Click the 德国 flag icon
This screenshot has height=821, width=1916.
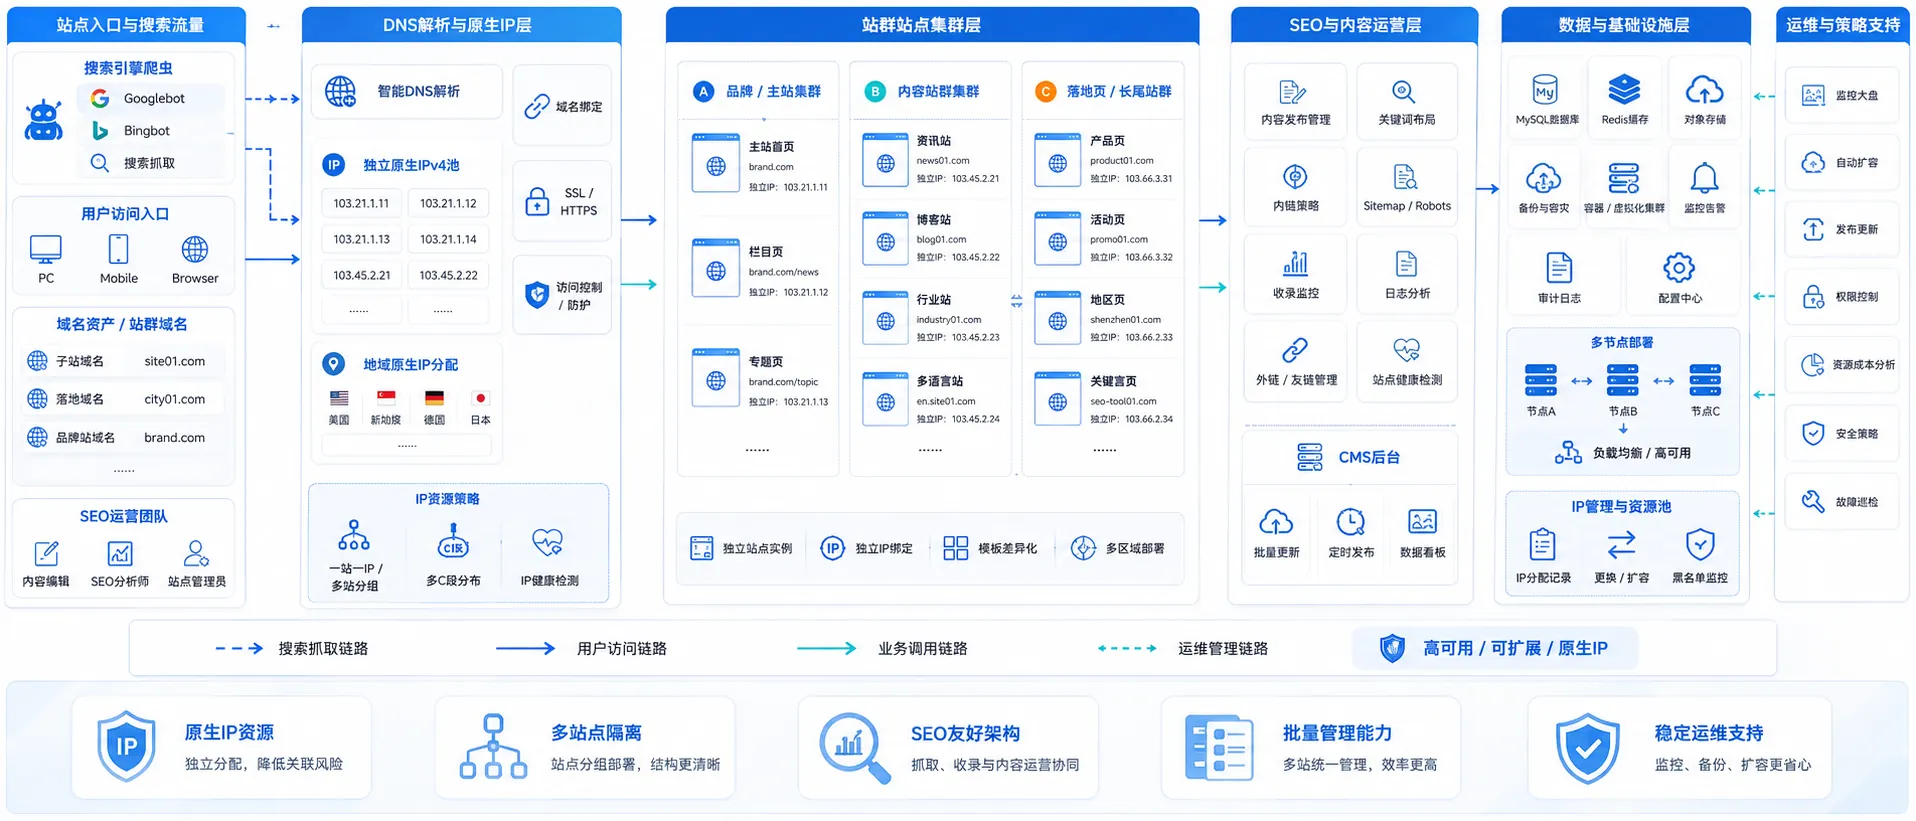click(434, 398)
